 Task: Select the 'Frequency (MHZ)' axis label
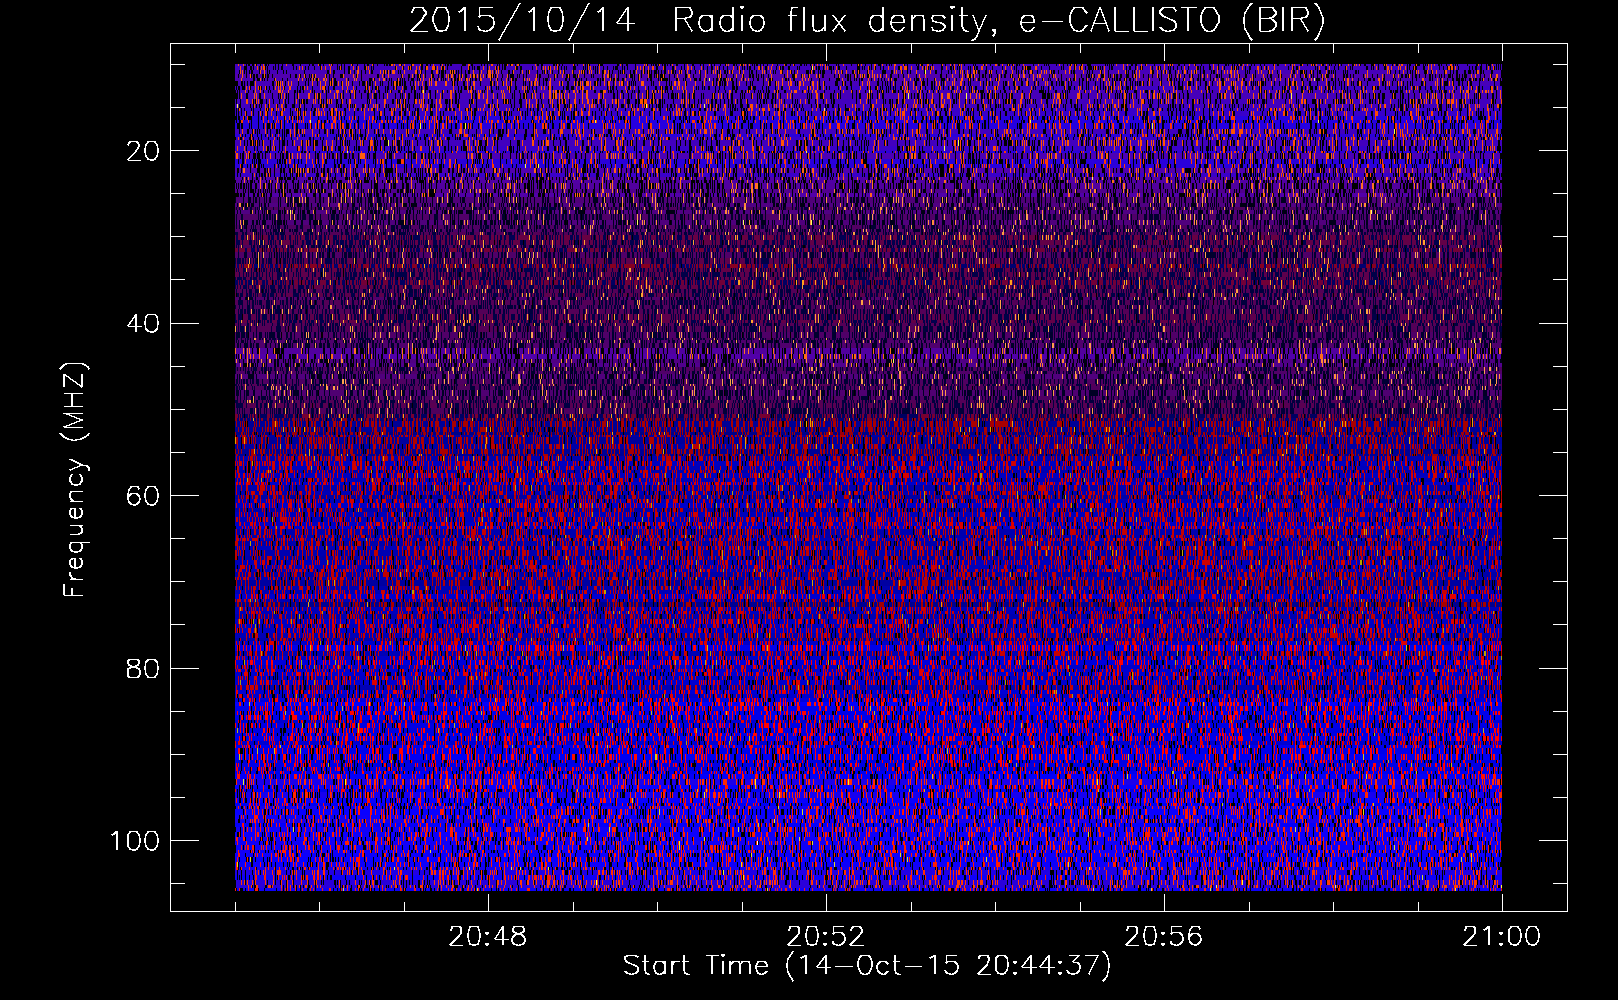[x=75, y=479]
